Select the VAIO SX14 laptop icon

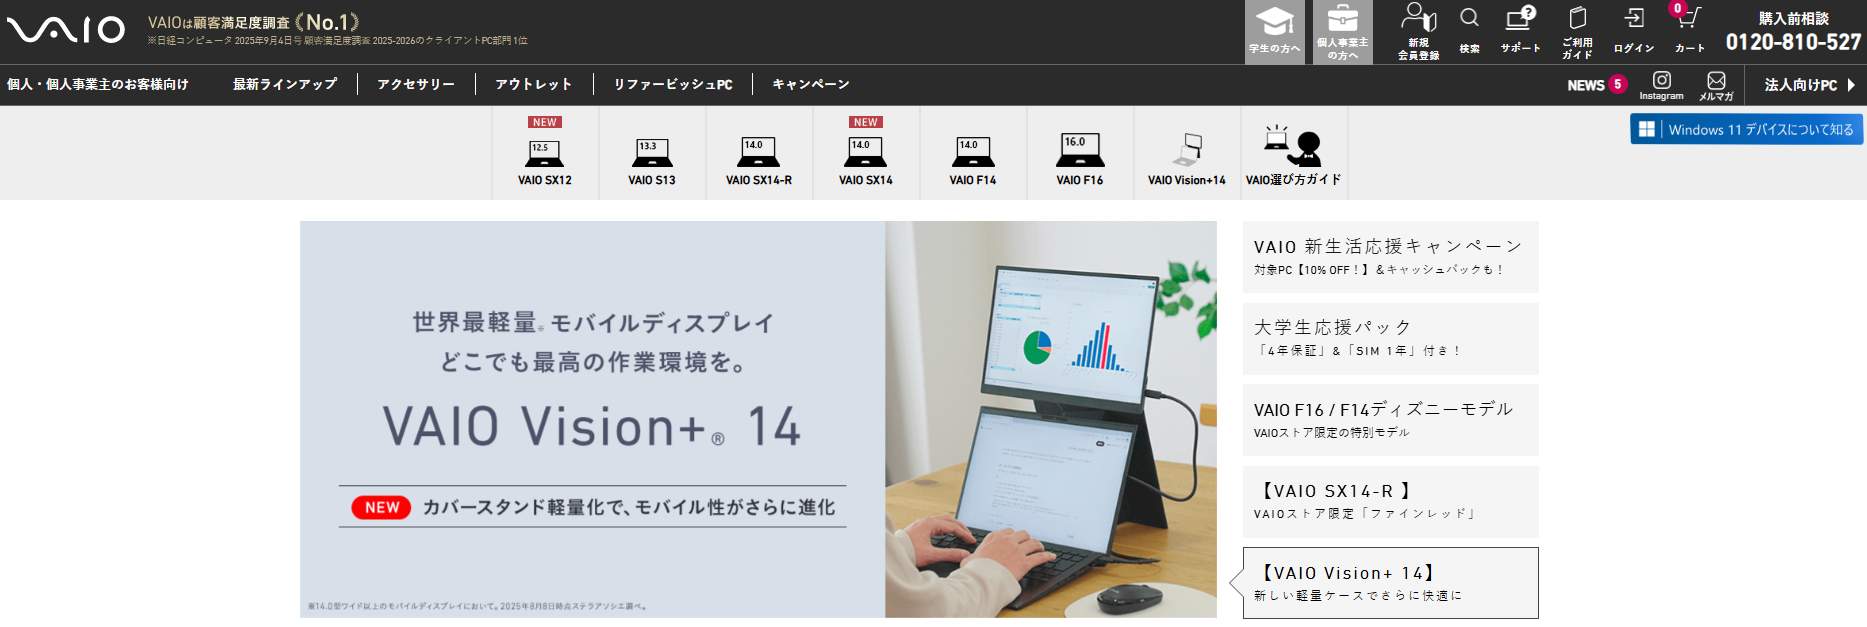tap(866, 153)
